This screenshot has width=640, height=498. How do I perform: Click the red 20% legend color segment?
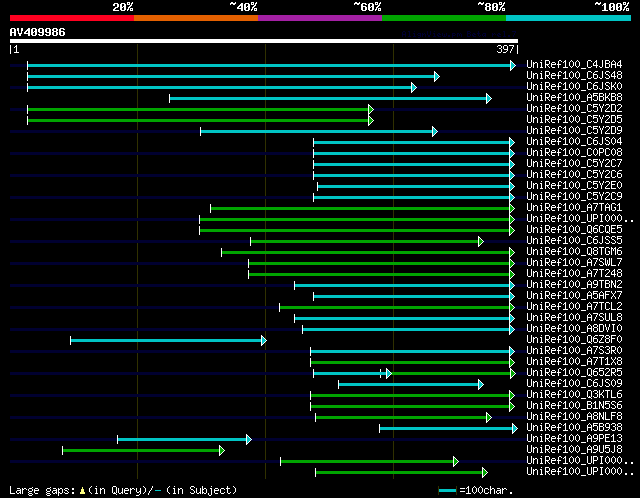(72, 18)
